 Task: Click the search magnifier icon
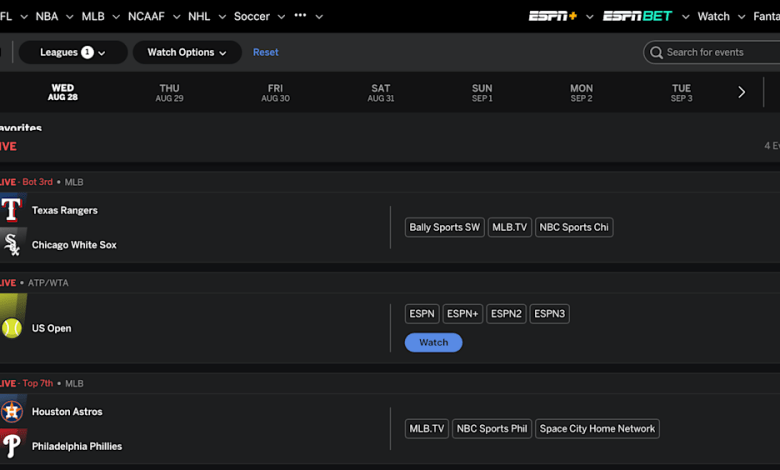[656, 52]
